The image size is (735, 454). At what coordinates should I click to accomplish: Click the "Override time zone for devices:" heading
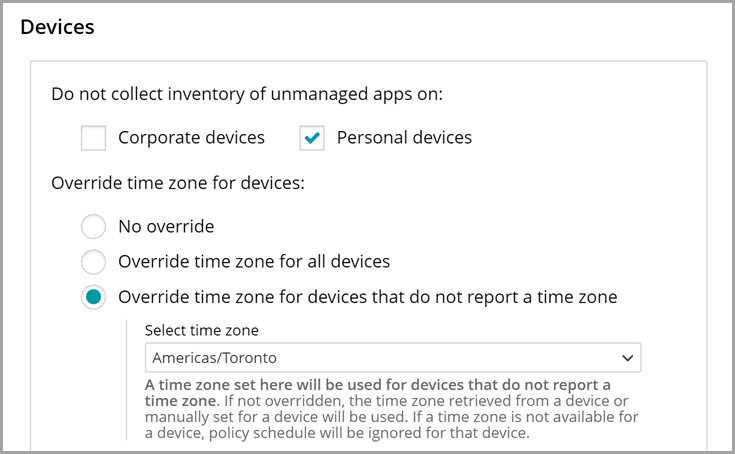[178, 184]
